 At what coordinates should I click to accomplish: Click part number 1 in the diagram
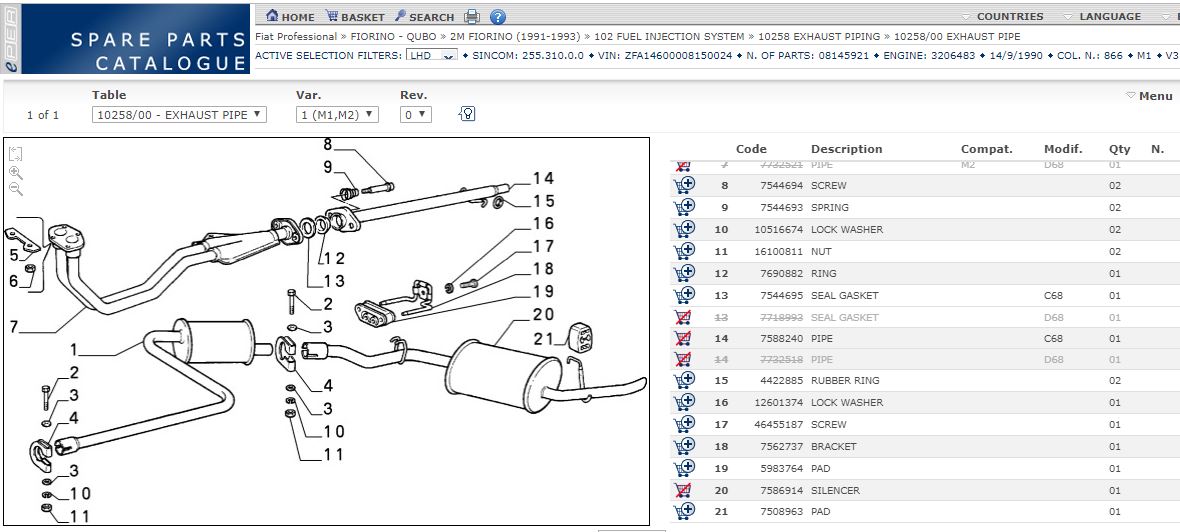[x=74, y=350]
